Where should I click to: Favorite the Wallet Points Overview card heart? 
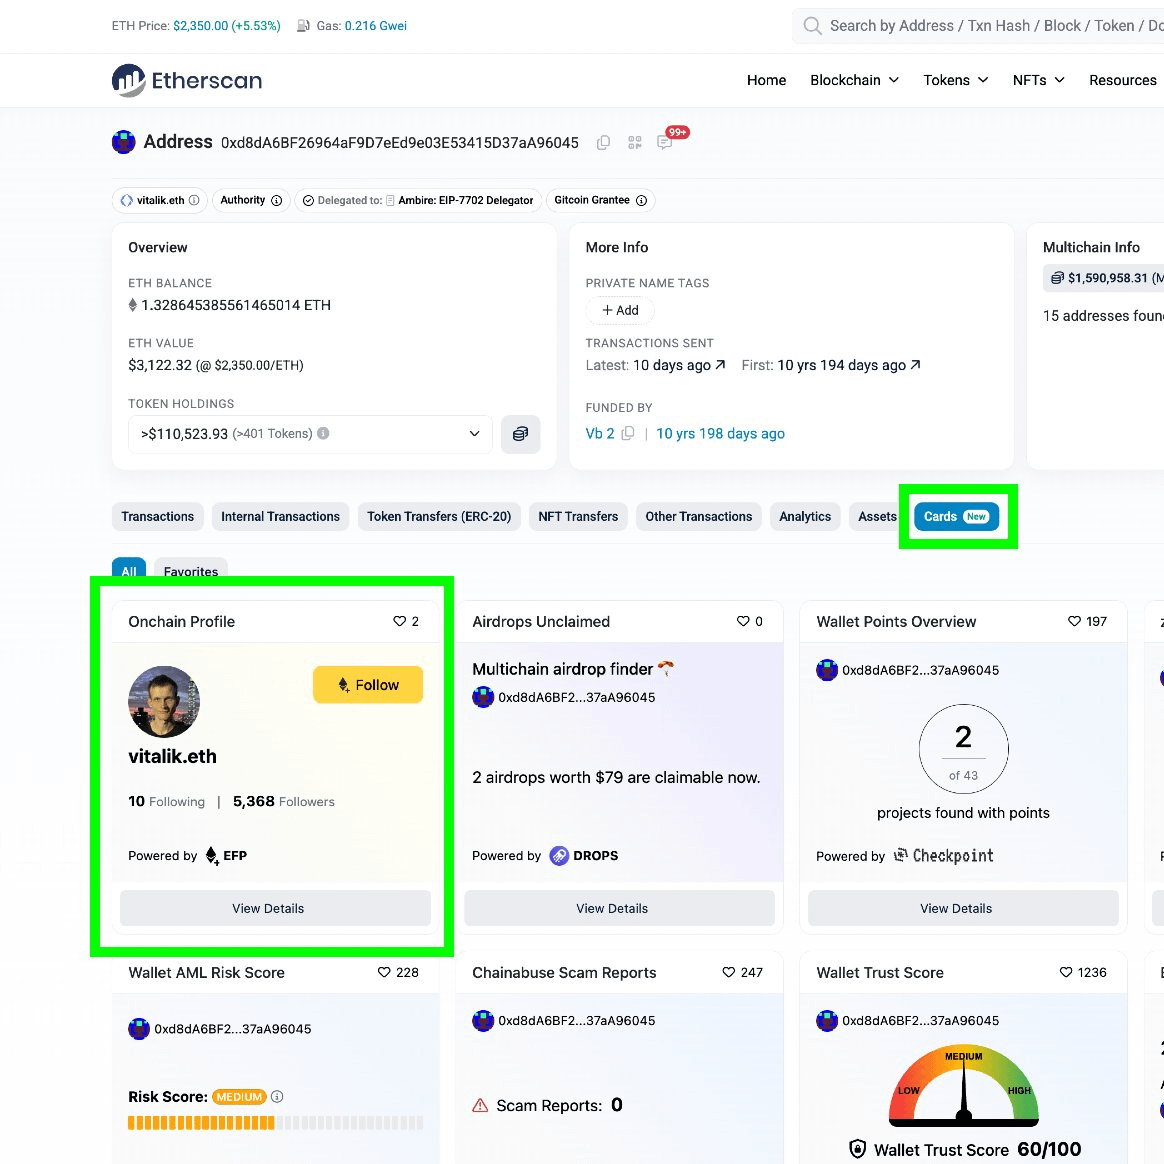tap(1074, 621)
